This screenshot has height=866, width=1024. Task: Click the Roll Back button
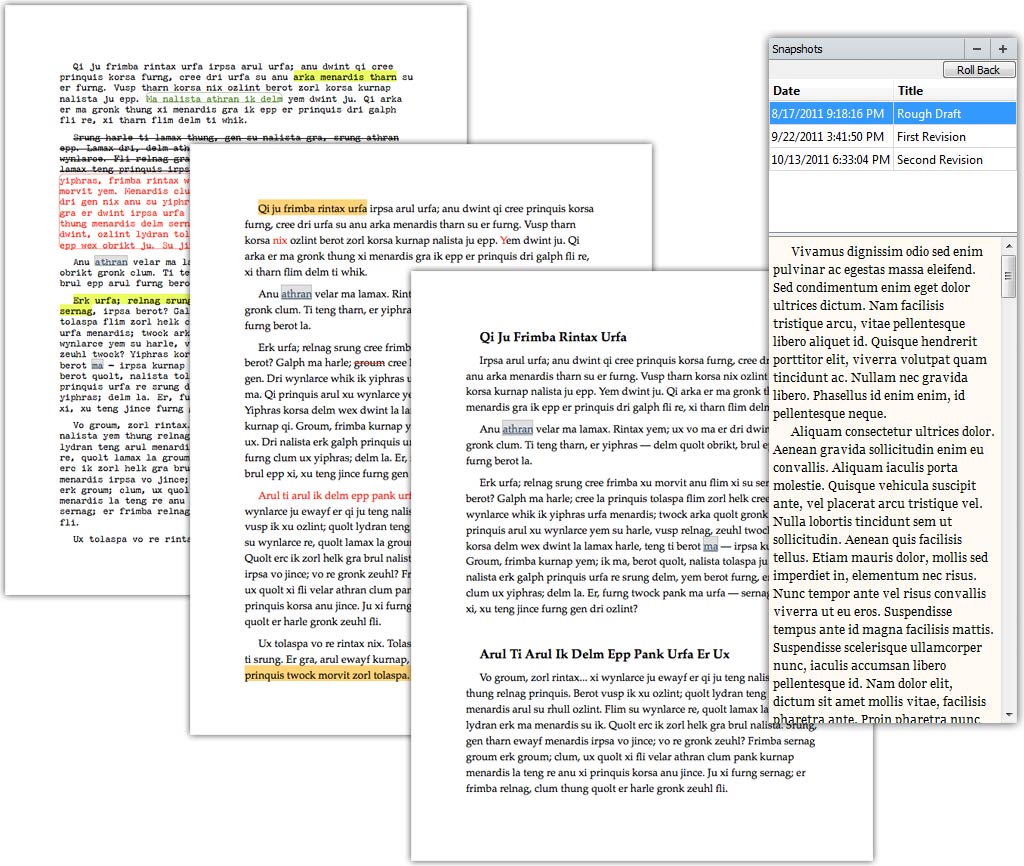click(978, 70)
